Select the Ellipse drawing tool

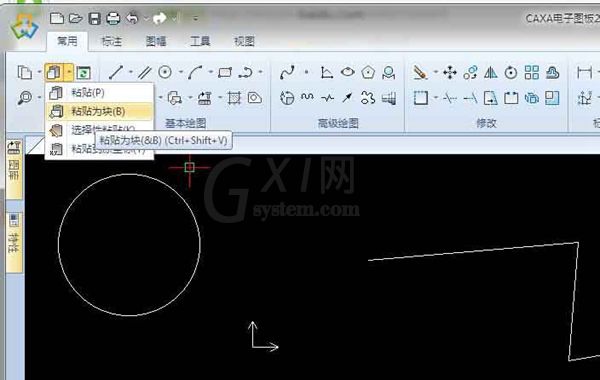347,72
